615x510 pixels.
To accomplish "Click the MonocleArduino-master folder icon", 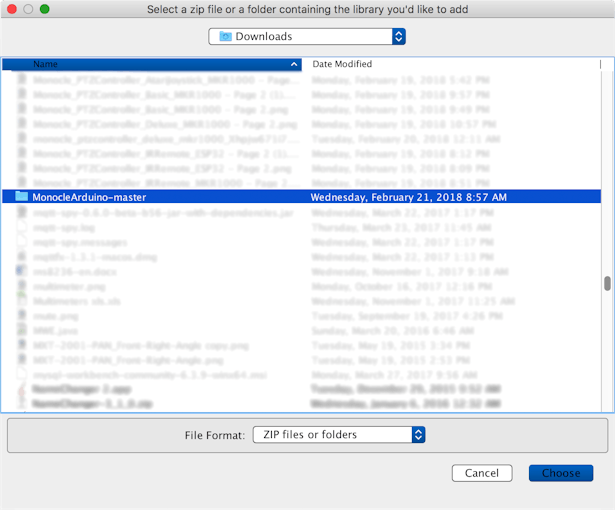I will point(22,196).
